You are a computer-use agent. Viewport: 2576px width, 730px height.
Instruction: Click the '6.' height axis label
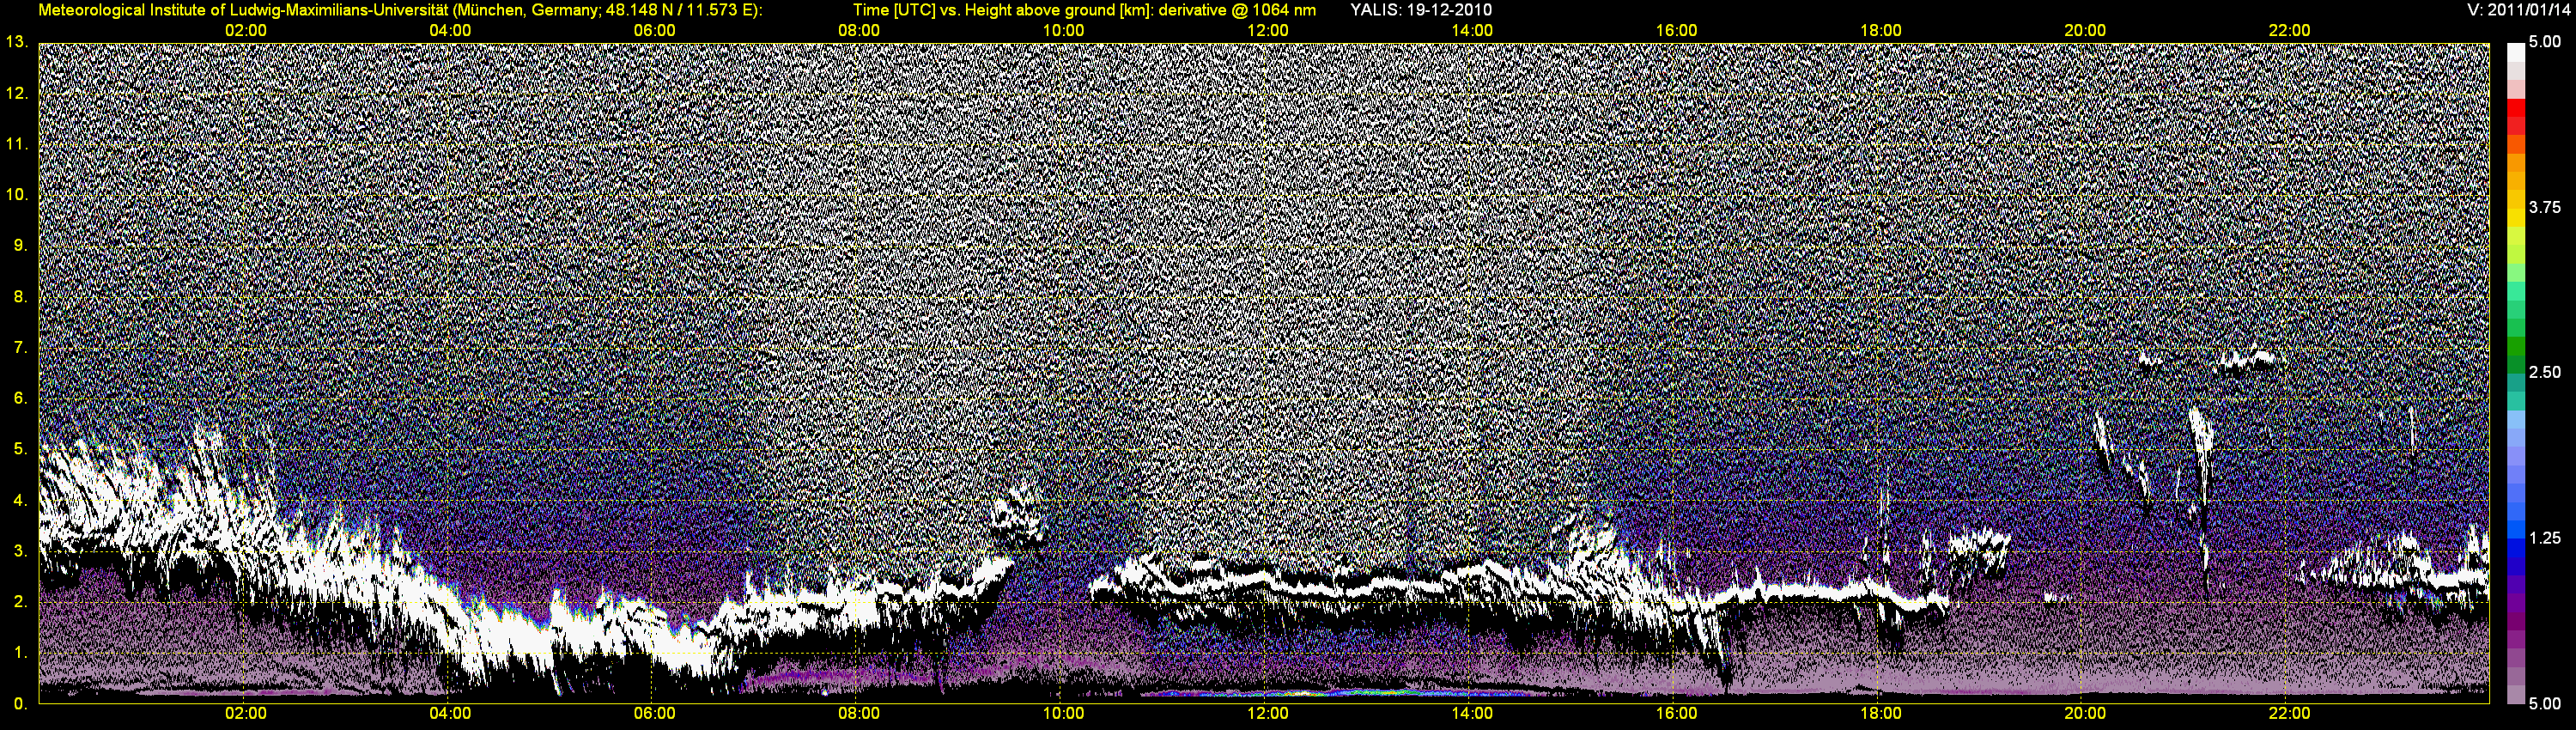(20, 398)
